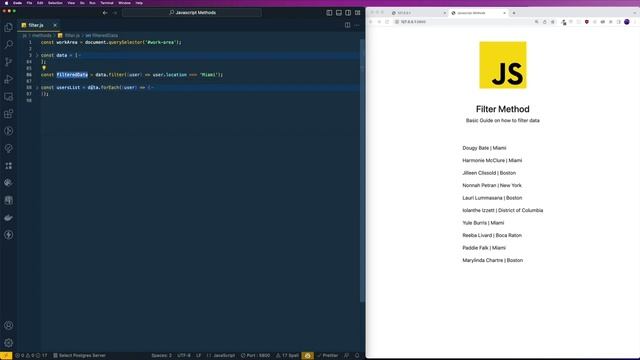The width and height of the screenshot is (640, 360).
Task: Open a new browser tab with plus button
Action: click(514, 13)
